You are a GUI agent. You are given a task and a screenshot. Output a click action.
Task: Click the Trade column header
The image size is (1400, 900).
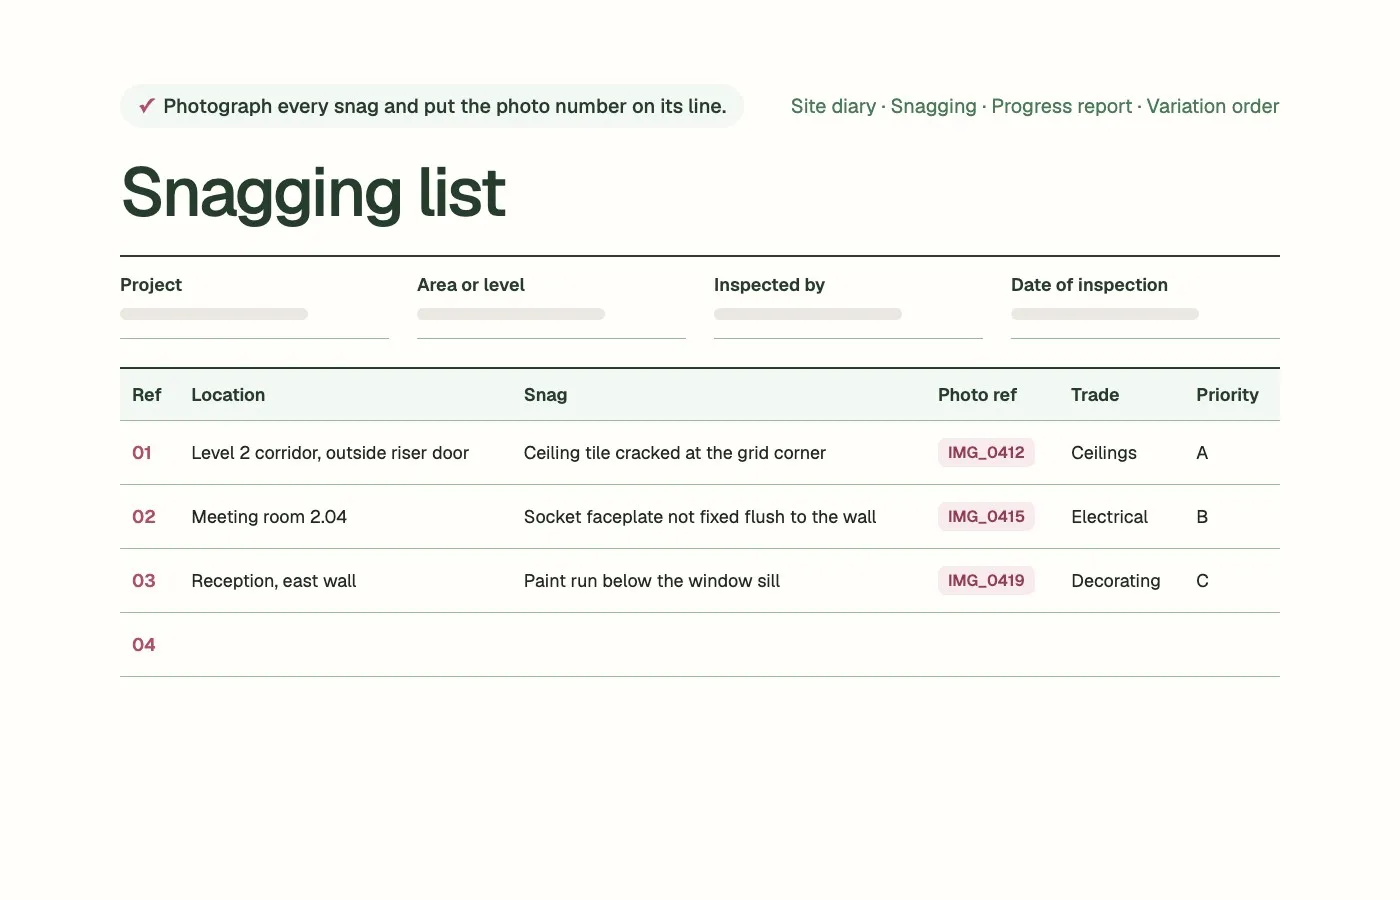(x=1095, y=395)
